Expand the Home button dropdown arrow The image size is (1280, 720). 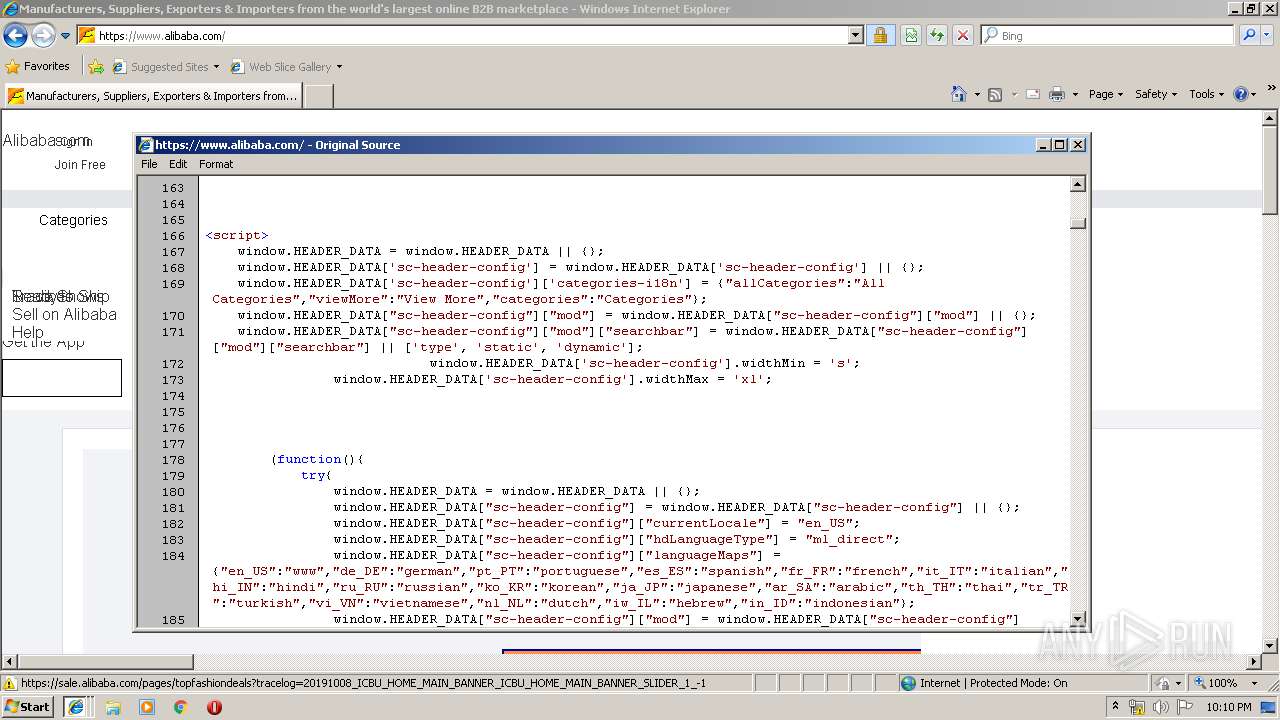976,94
